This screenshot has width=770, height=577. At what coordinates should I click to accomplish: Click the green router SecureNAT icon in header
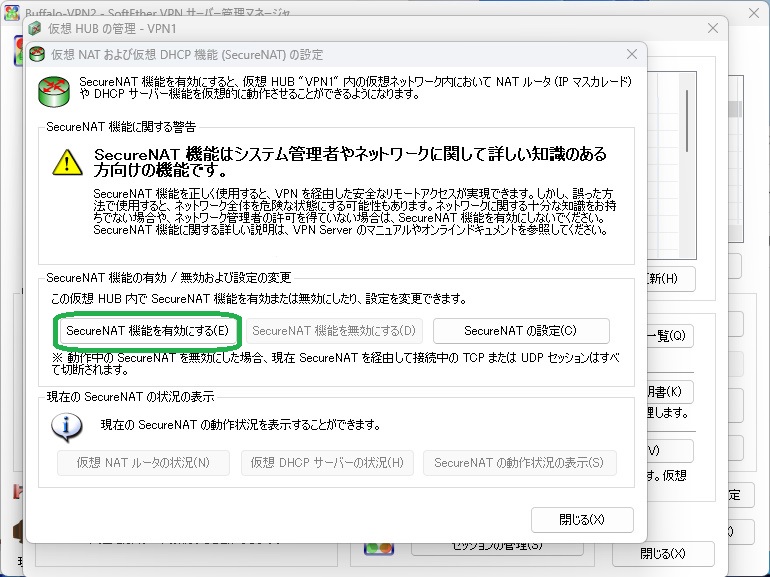click(54, 91)
